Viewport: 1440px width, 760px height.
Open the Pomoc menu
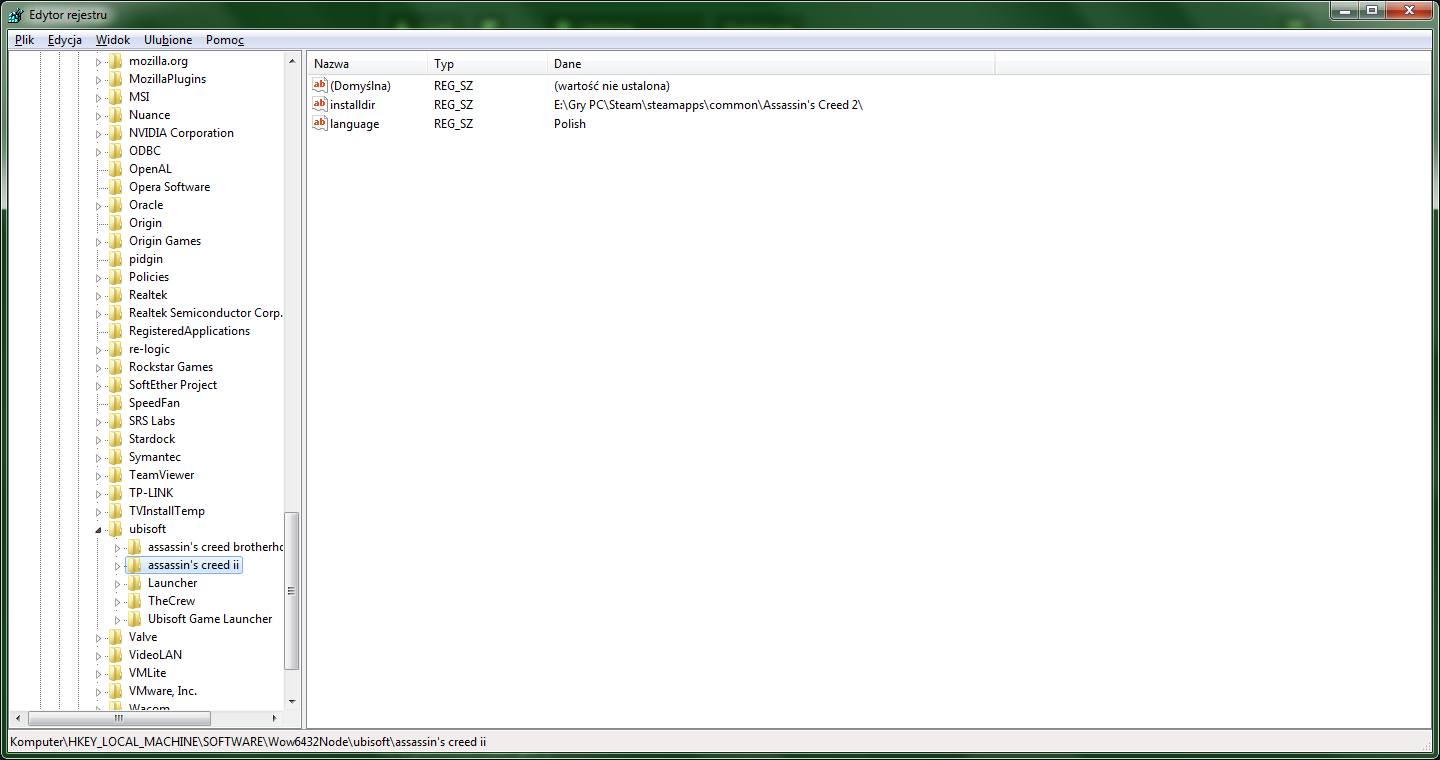[x=225, y=40]
